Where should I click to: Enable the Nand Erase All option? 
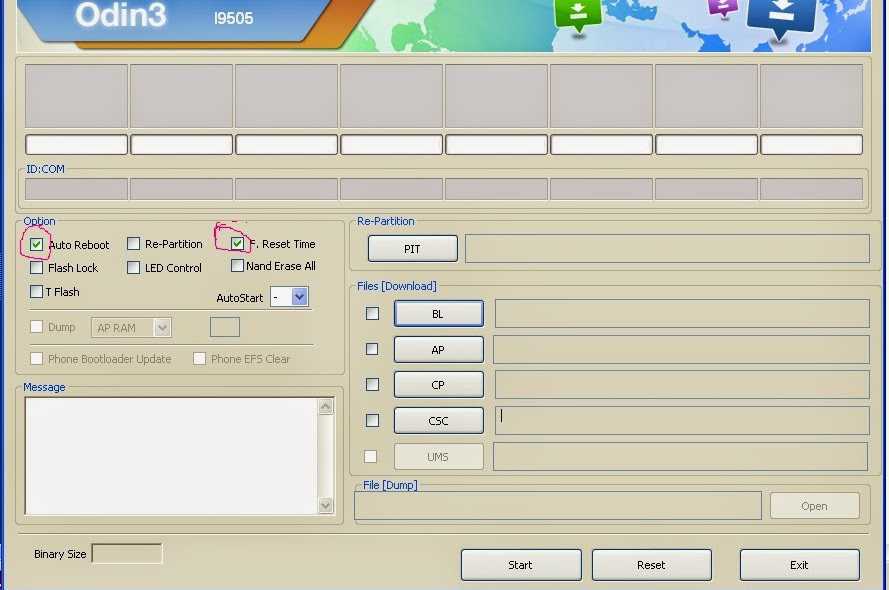[x=236, y=266]
